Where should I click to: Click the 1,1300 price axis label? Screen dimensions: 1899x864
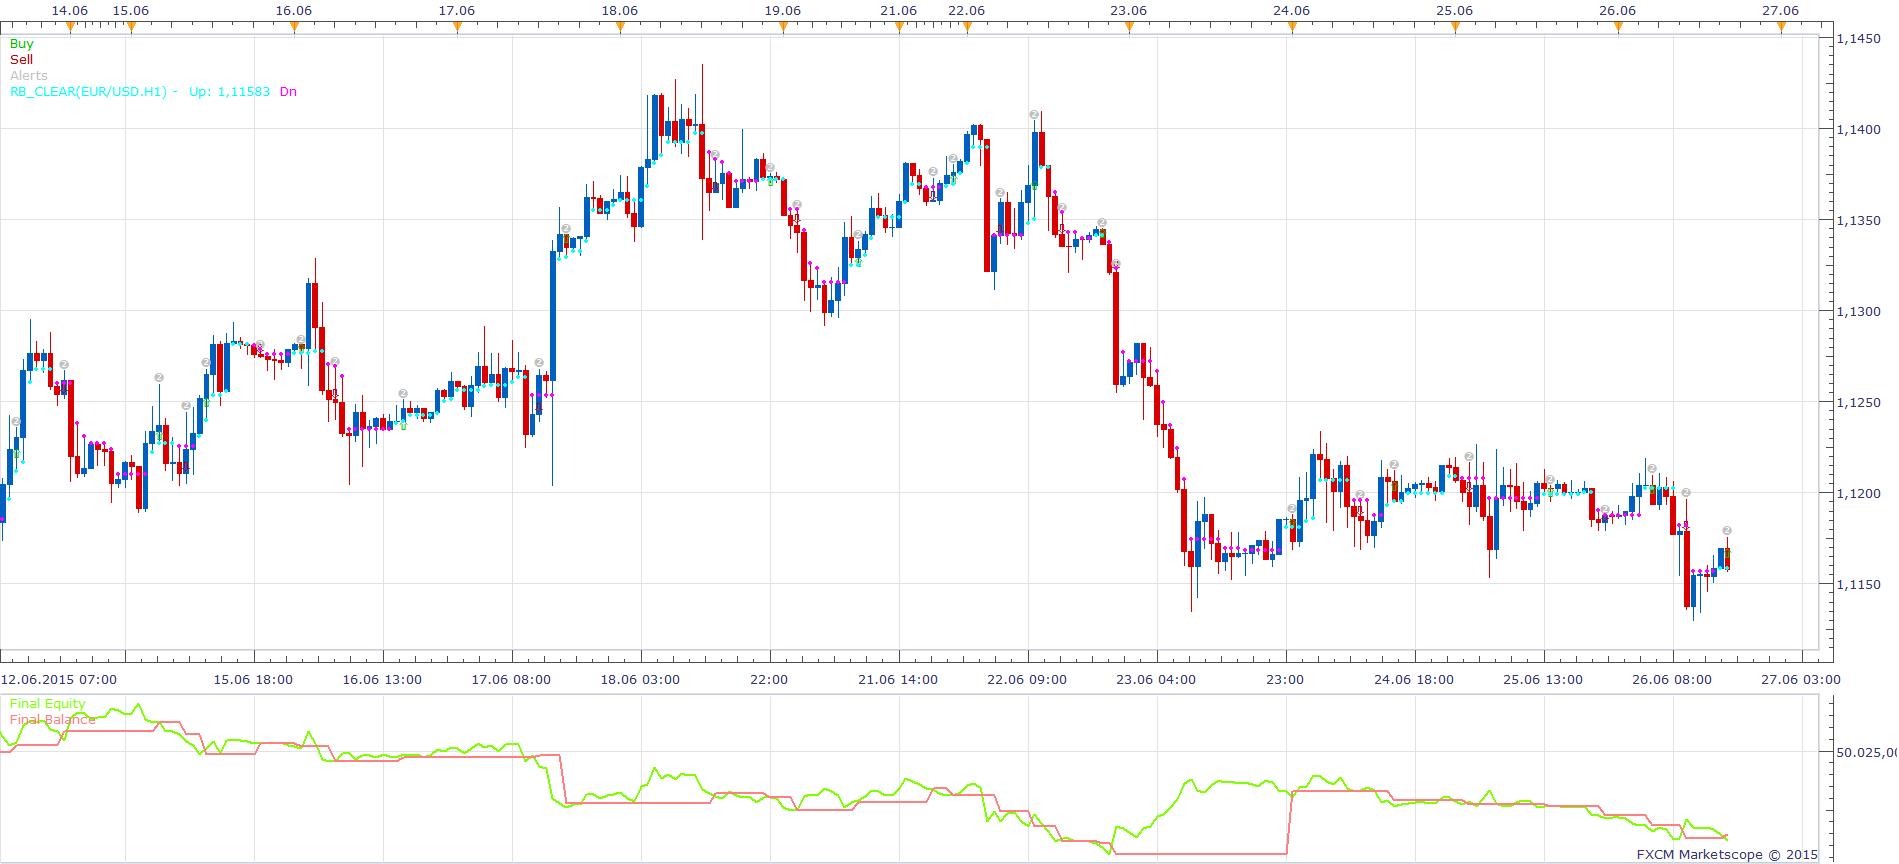[x=1859, y=312]
